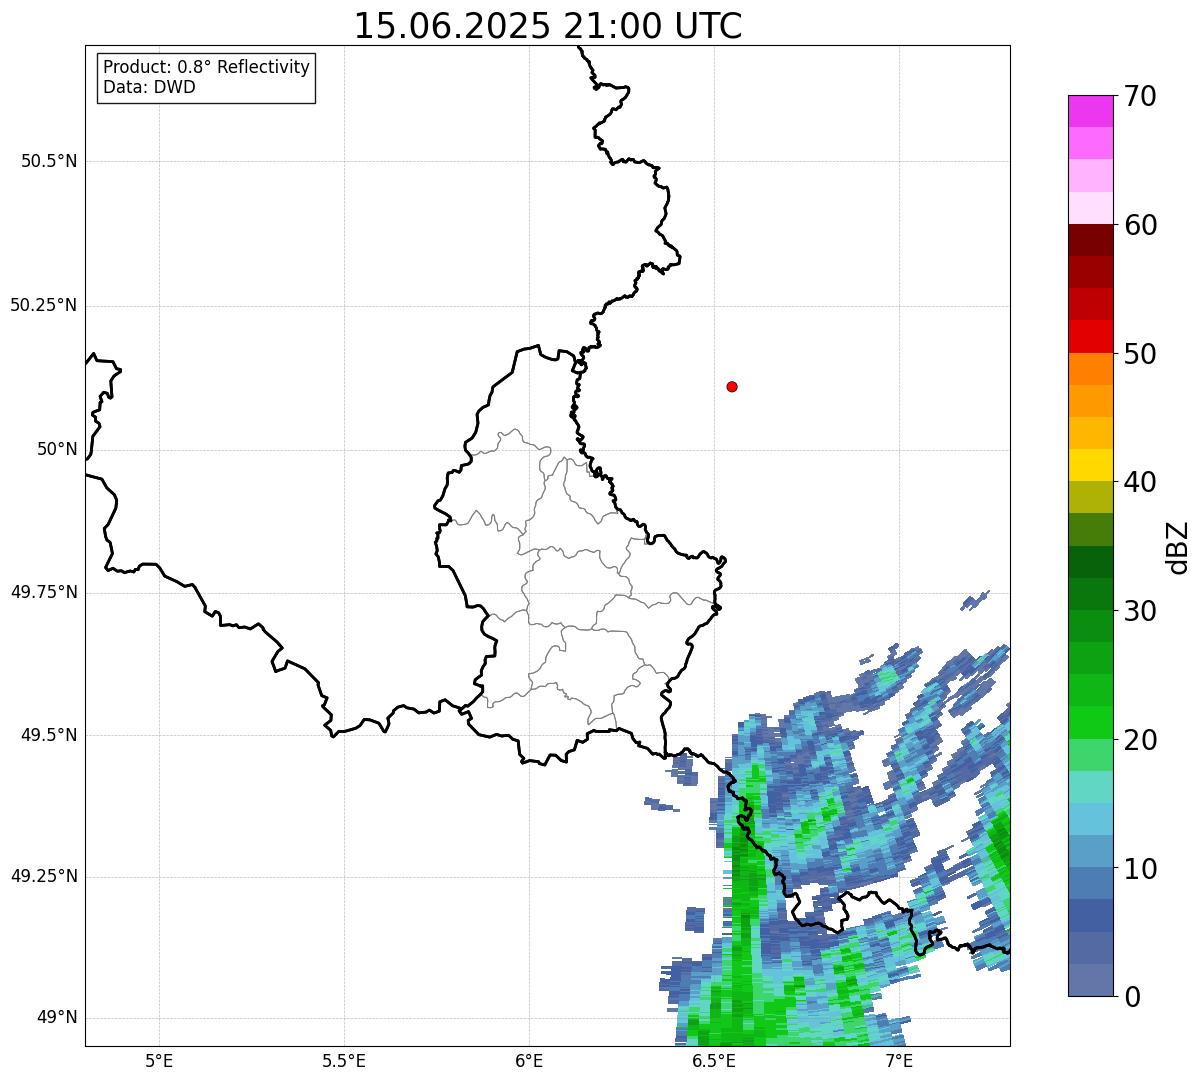Image resolution: width=1202 pixels, height=1081 pixels.
Task: Pick the orange swatch just below 50 dBZ
Action: pos(1090,369)
